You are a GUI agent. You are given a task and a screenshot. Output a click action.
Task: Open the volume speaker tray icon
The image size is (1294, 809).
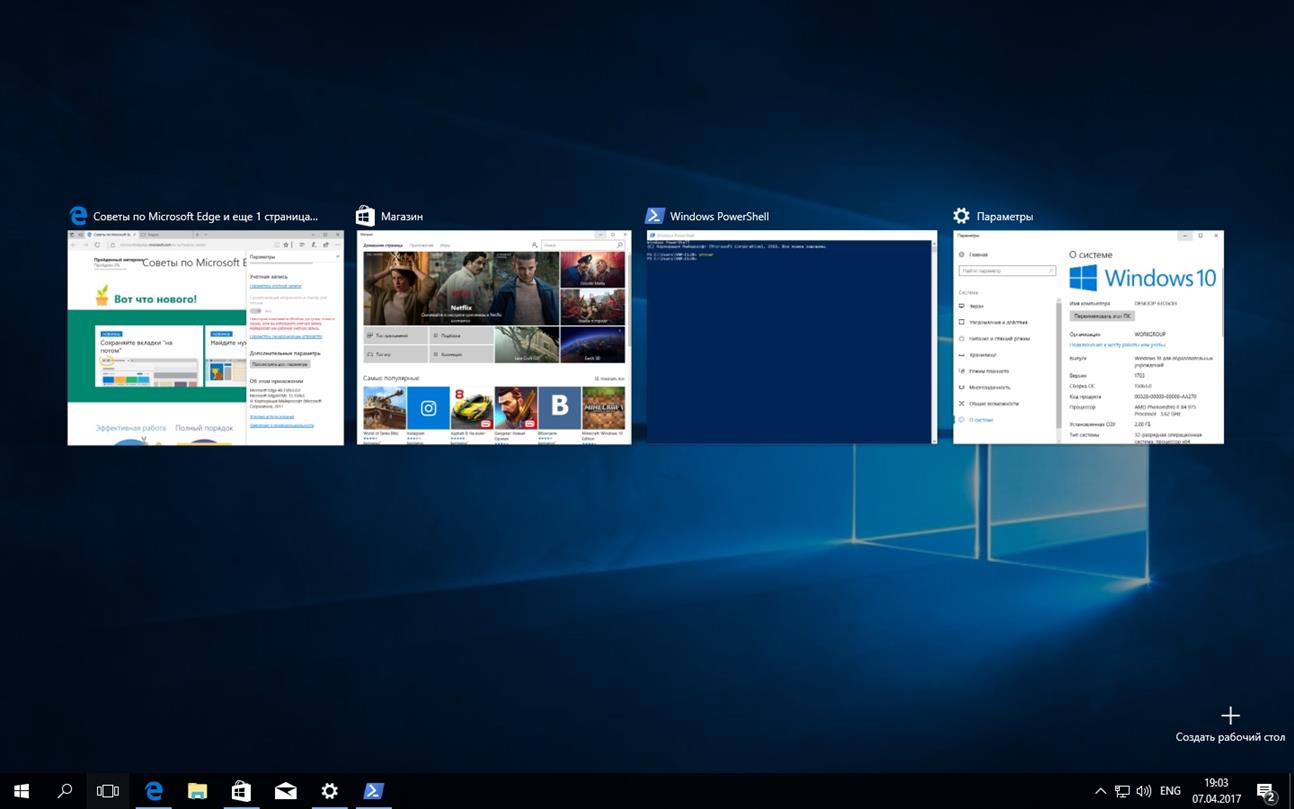pos(1144,791)
